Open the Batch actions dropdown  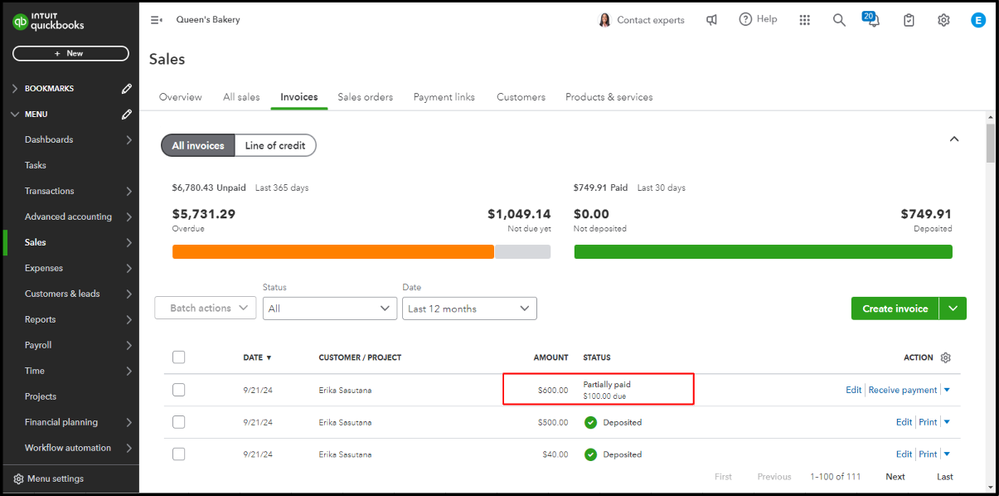205,308
